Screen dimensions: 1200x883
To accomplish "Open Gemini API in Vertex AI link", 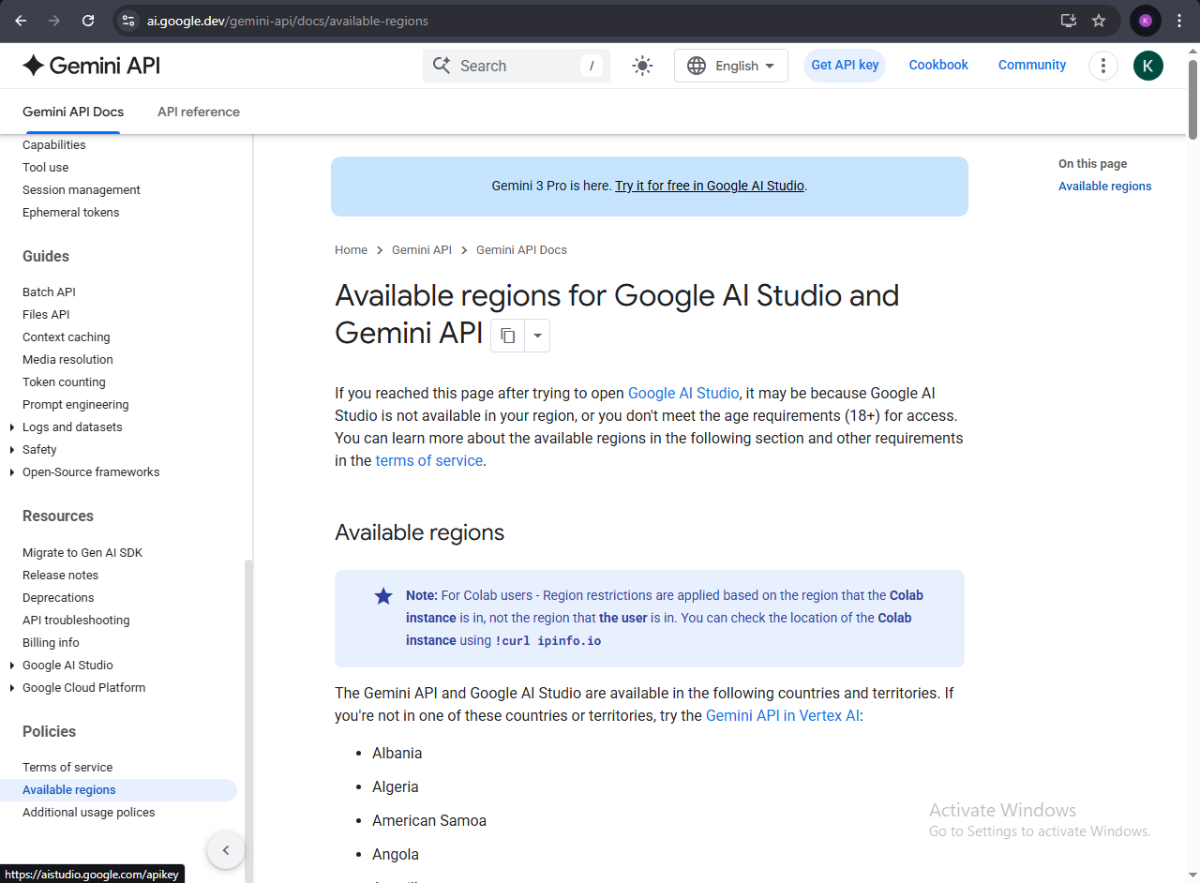I will (x=782, y=716).
